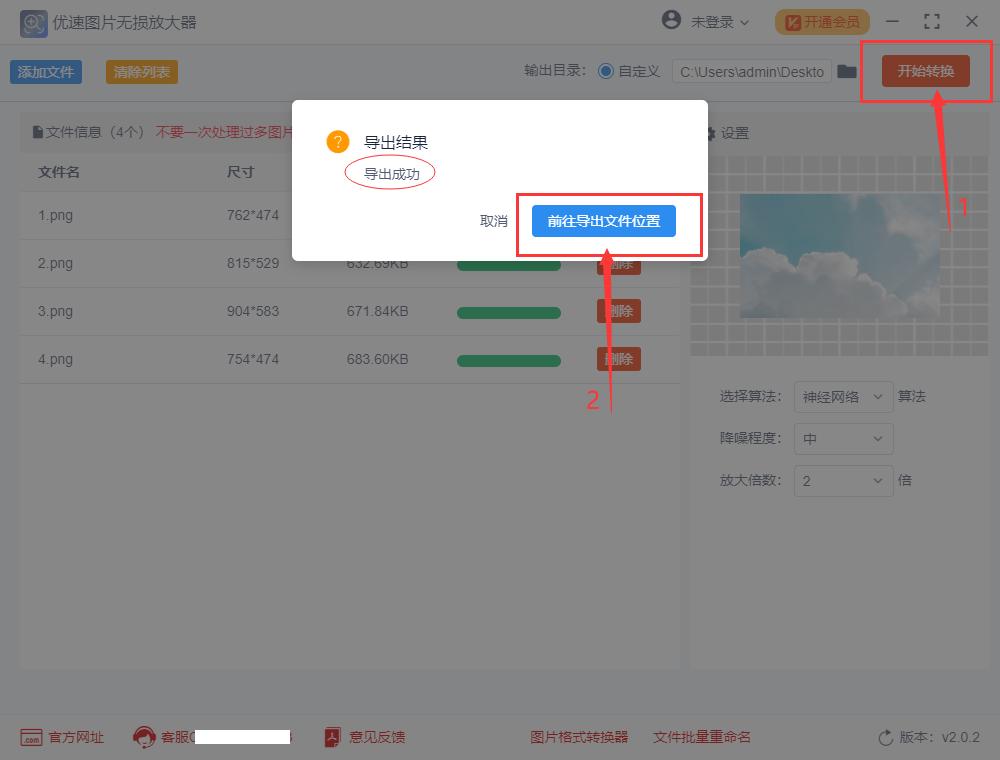Open the 放大倍数 magnification dropdown

843,481
